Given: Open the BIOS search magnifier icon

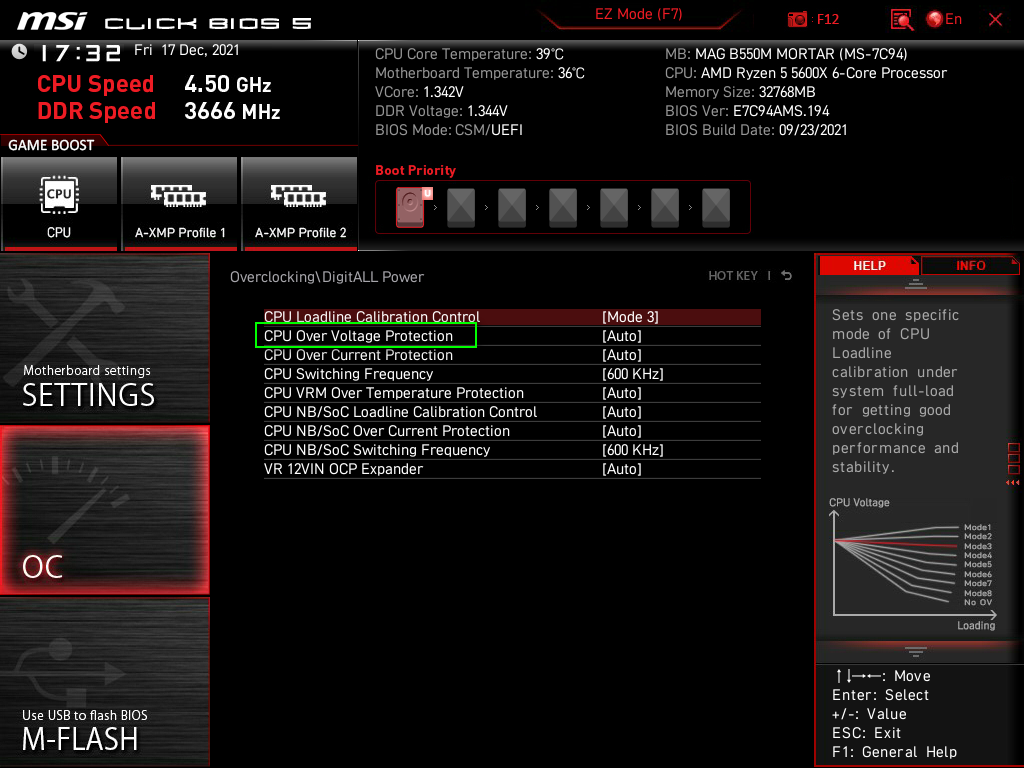Looking at the screenshot, I should 901,20.
